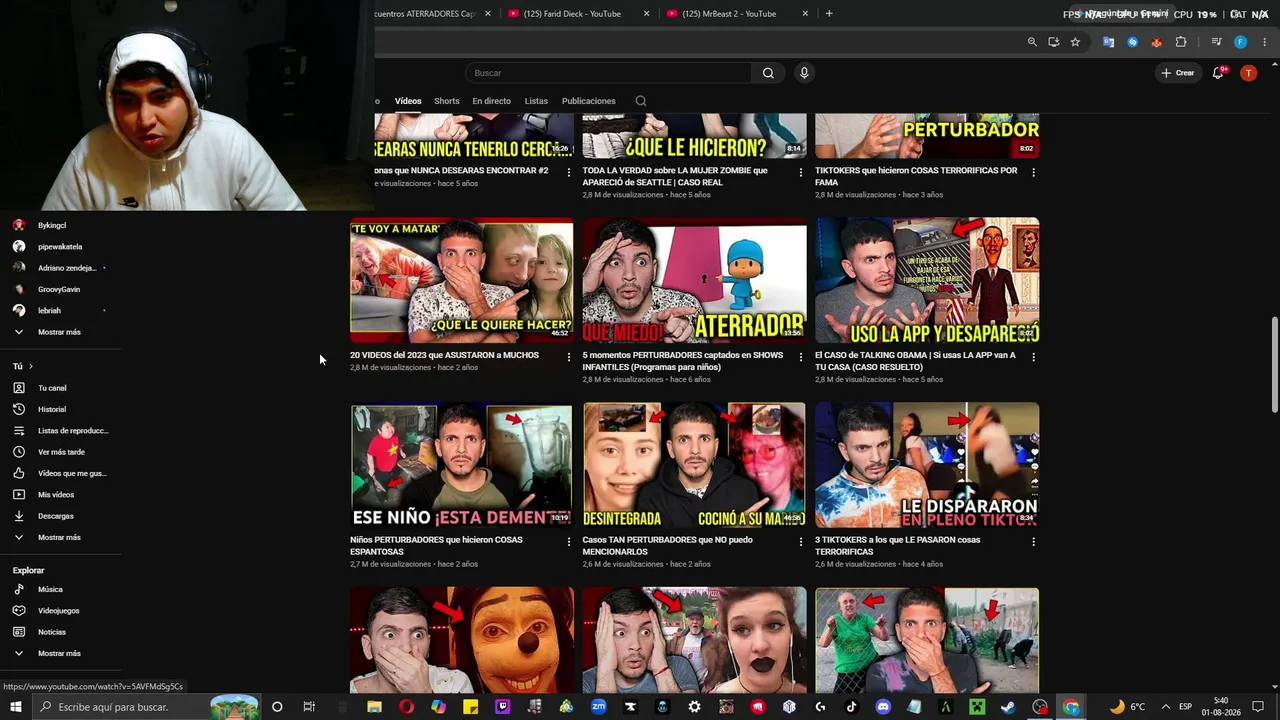Open Steam from the taskbar

pyautogui.click(x=1008, y=707)
